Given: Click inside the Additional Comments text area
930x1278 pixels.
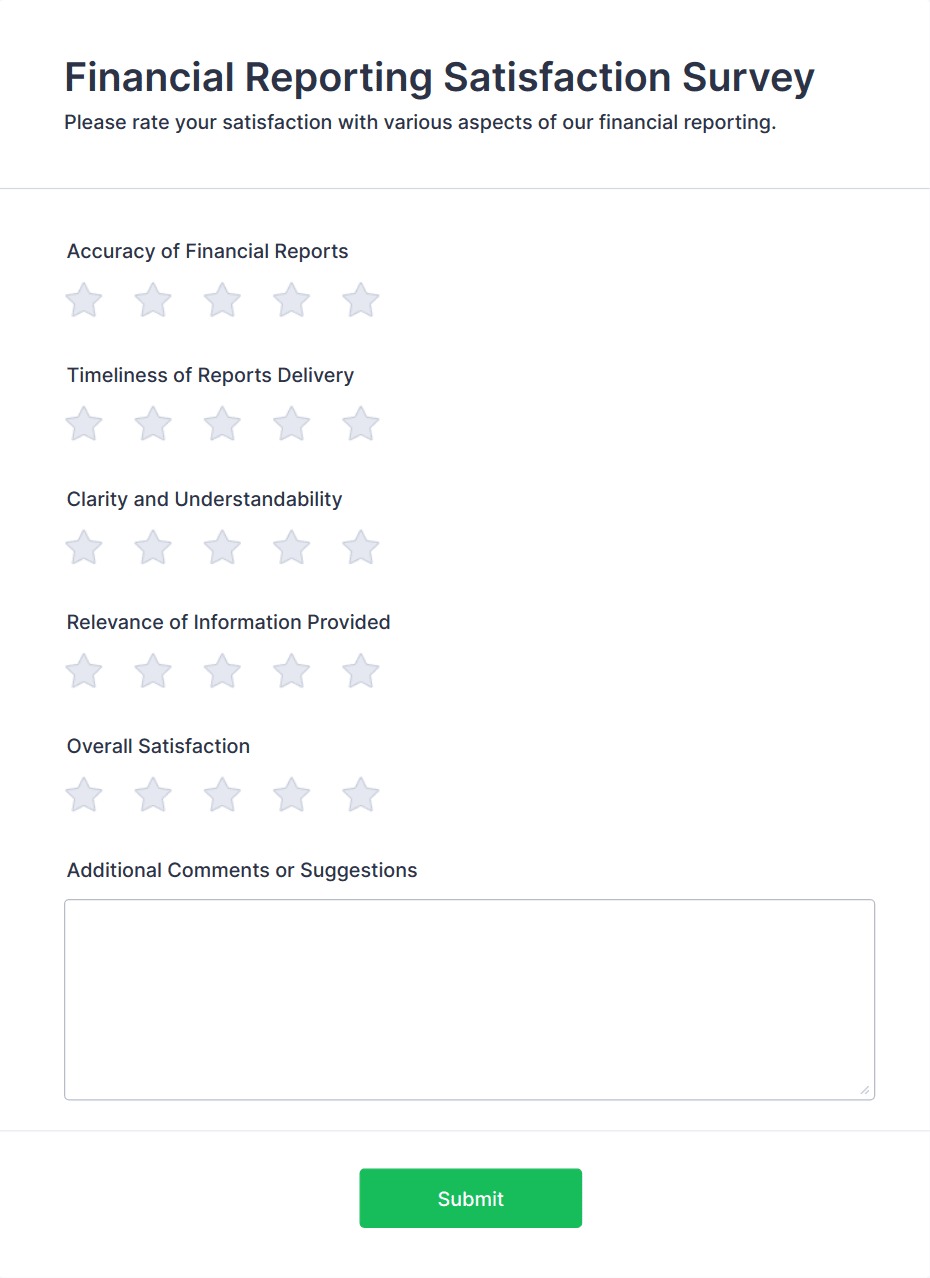Looking at the screenshot, I should (469, 999).
